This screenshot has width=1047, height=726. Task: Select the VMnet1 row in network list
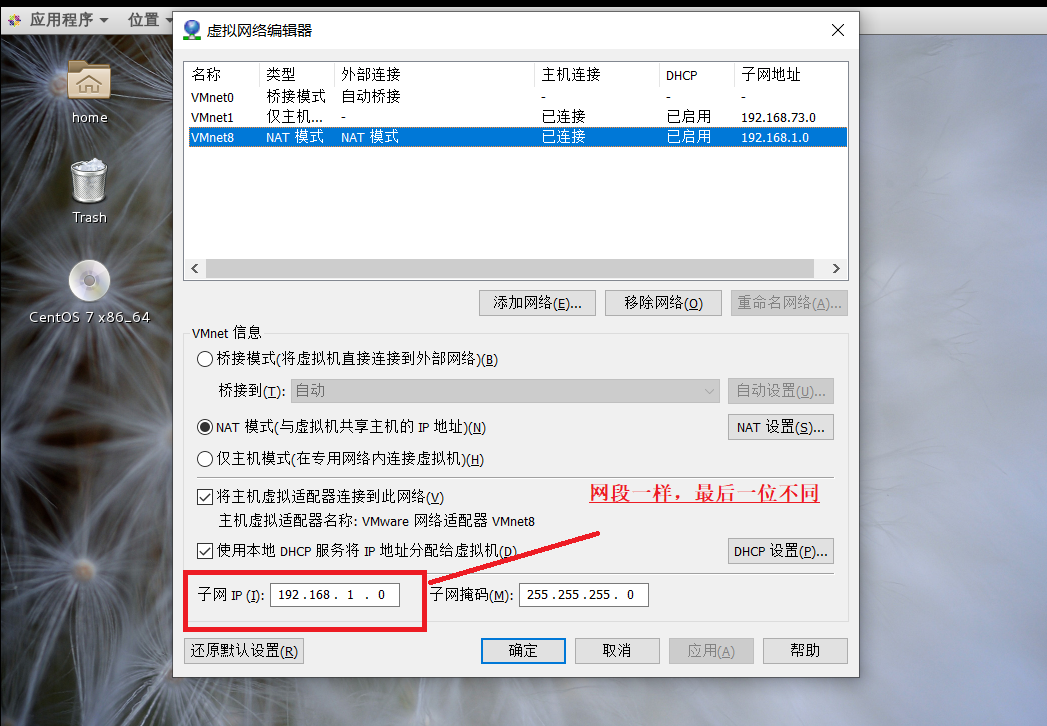[518, 117]
